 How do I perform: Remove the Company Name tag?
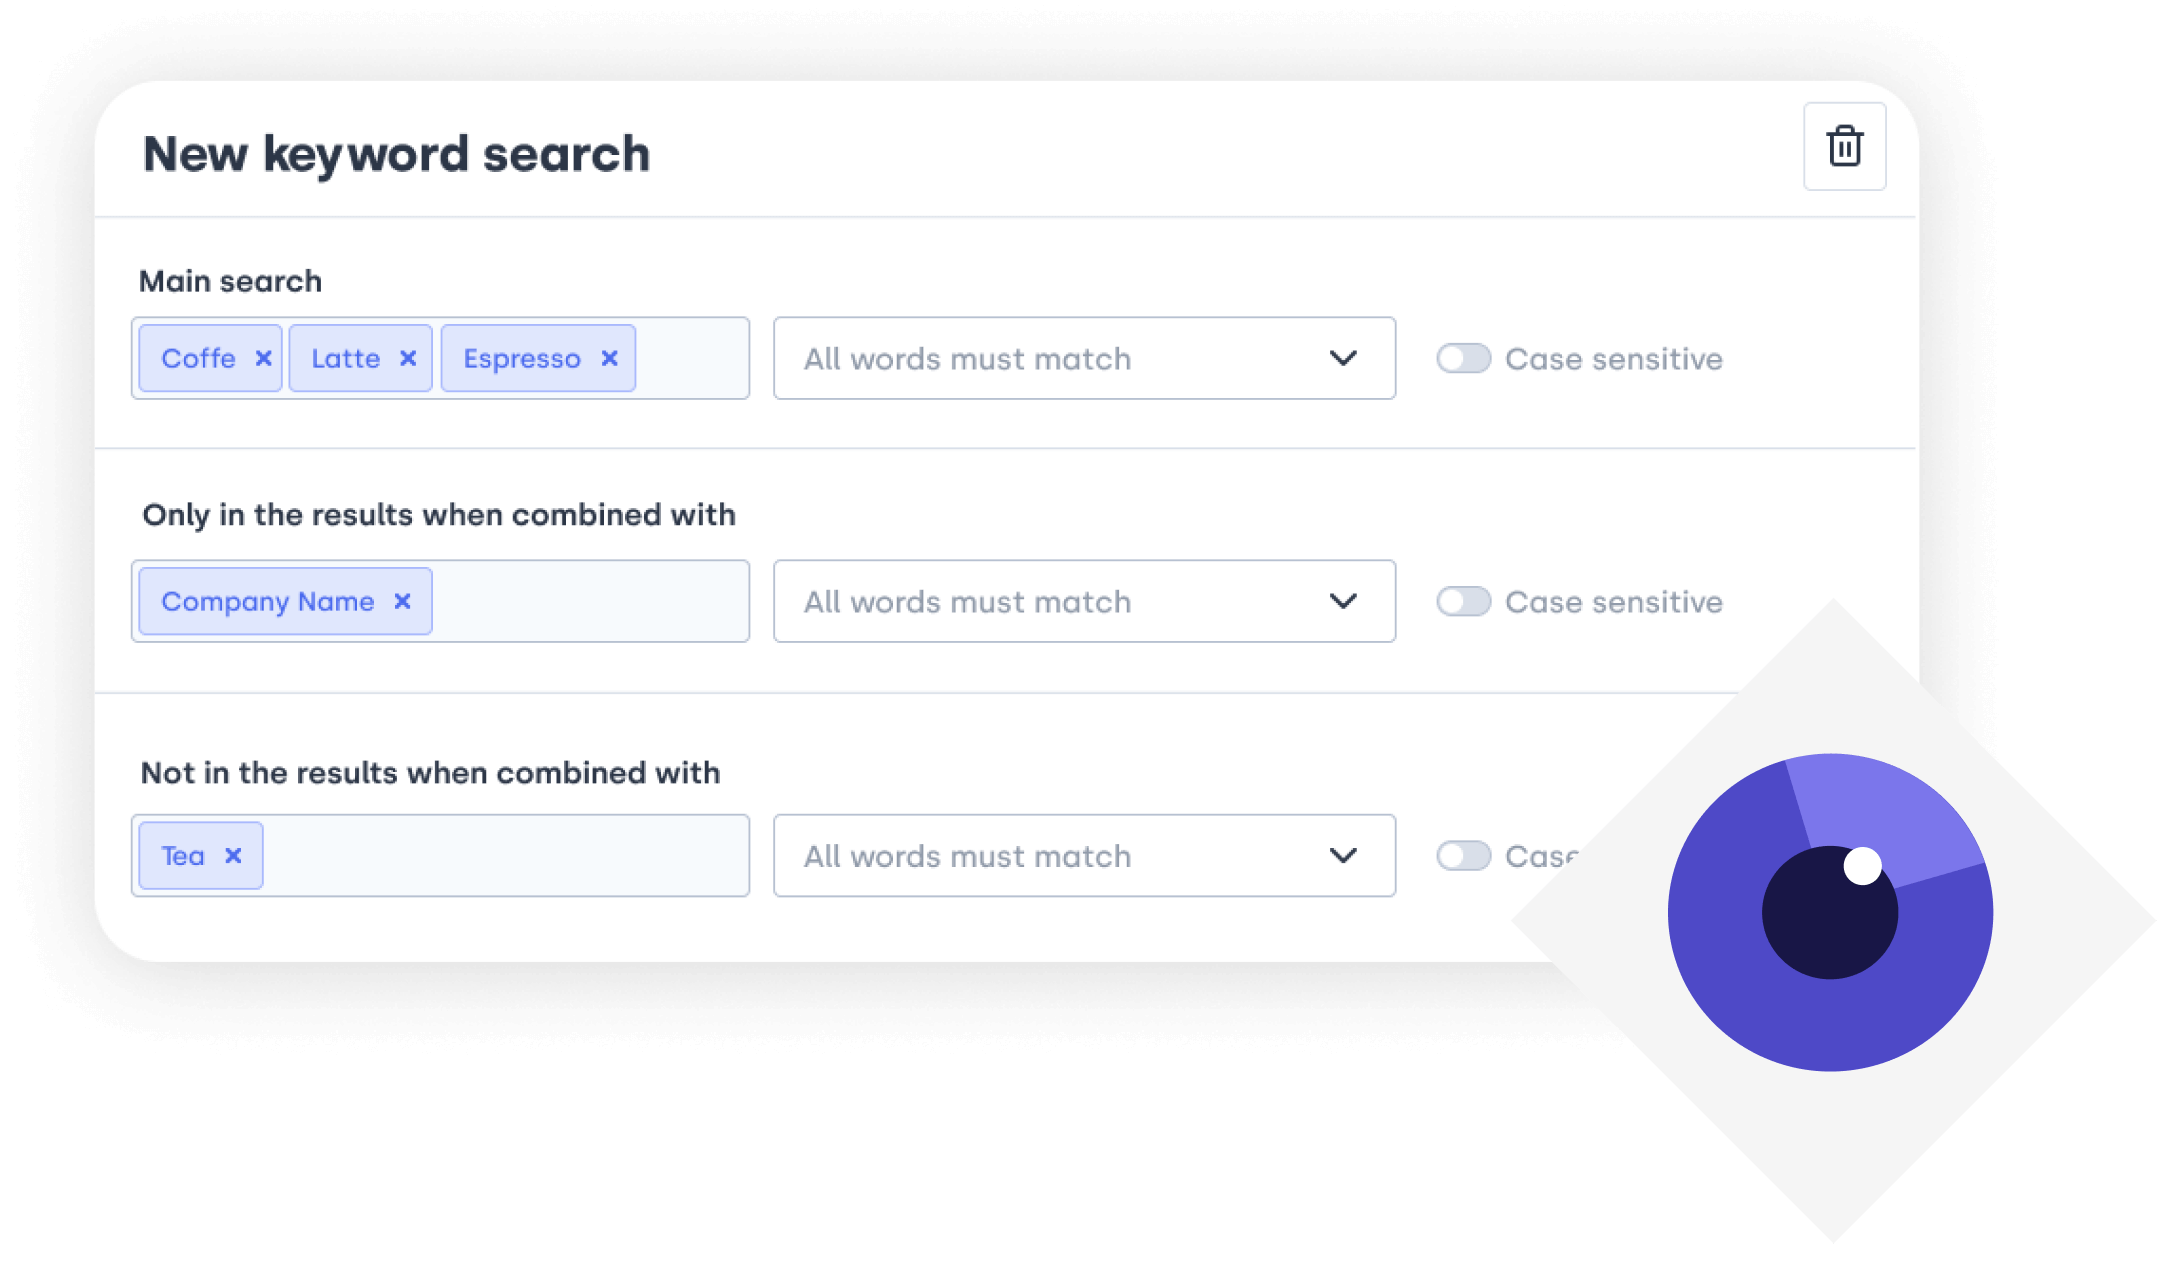402,601
